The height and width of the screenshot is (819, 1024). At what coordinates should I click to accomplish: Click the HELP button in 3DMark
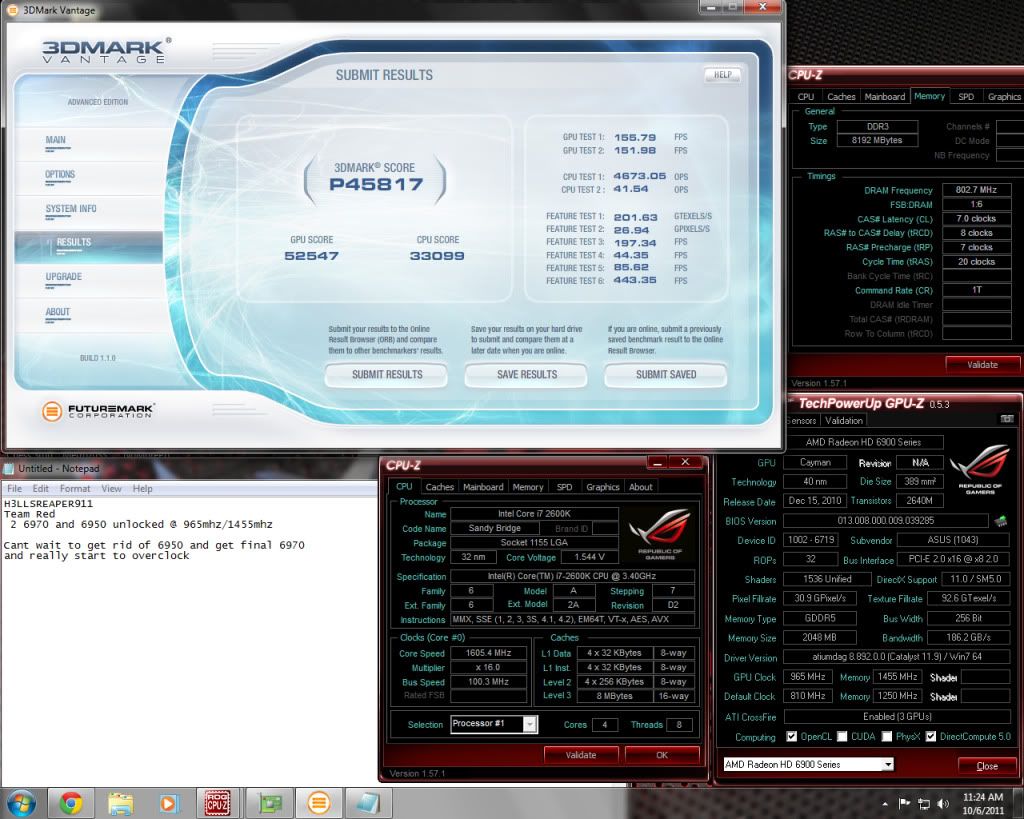pyautogui.click(x=722, y=74)
